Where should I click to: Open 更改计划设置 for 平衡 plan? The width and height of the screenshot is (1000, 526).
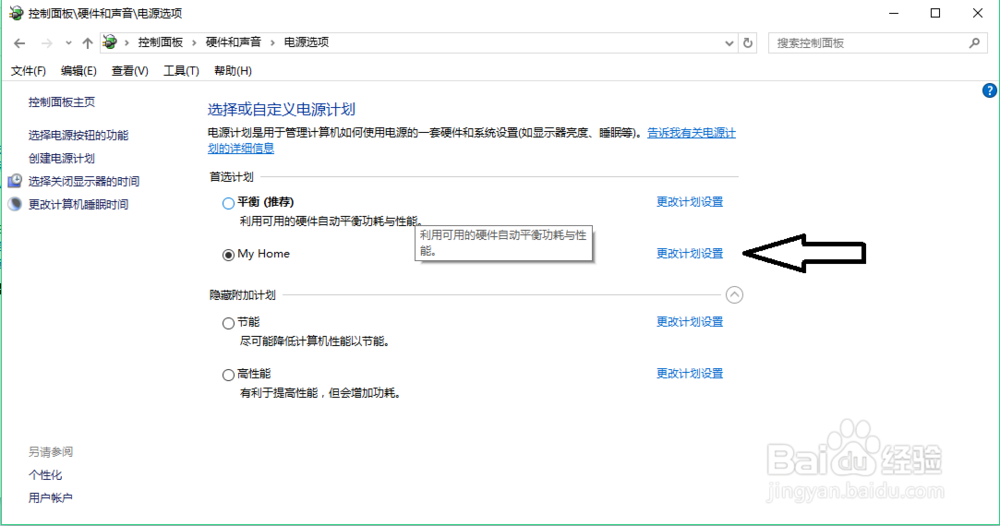(690, 202)
